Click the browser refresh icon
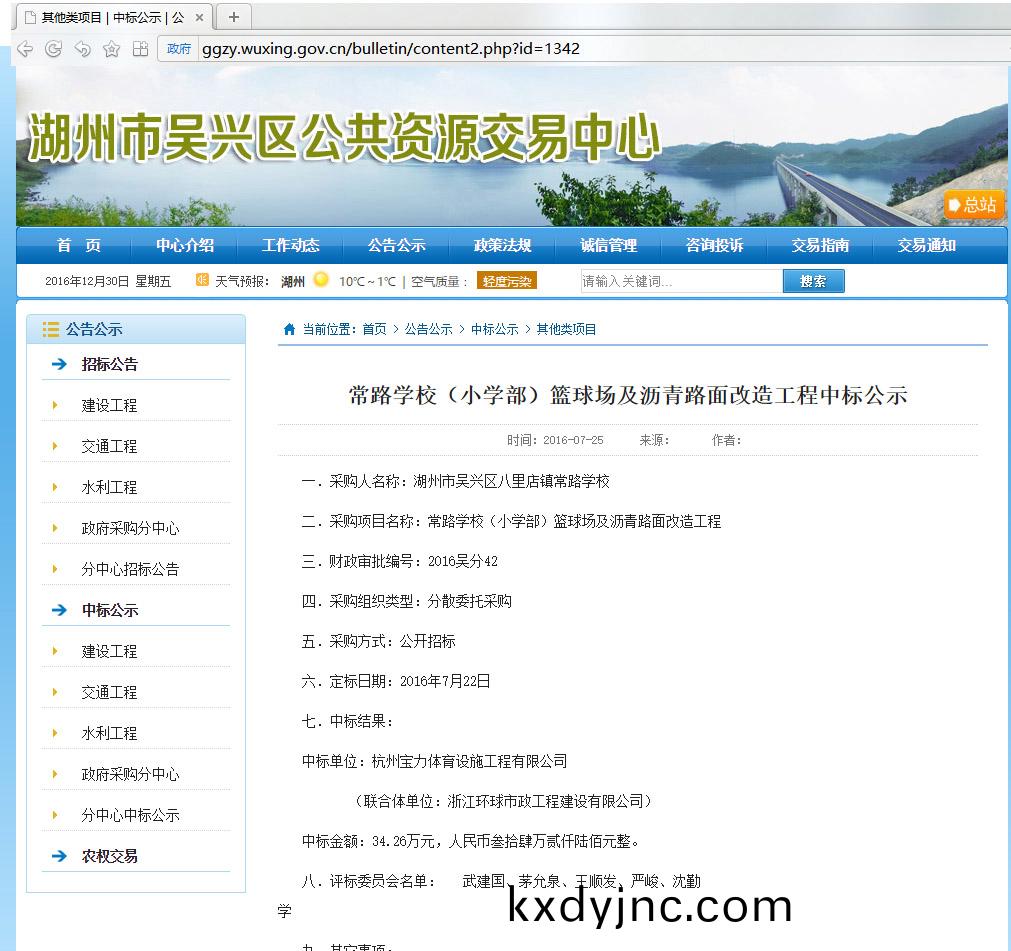The width and height of the screenshot is (1011, 951). click(54, 49)
